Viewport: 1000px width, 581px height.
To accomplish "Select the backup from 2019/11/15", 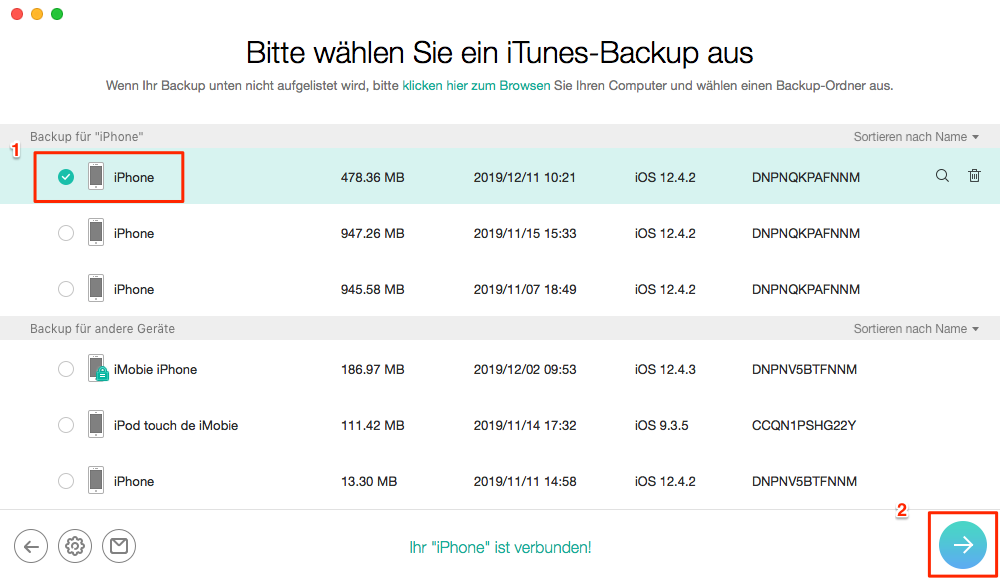I will [x=66, y=232].
